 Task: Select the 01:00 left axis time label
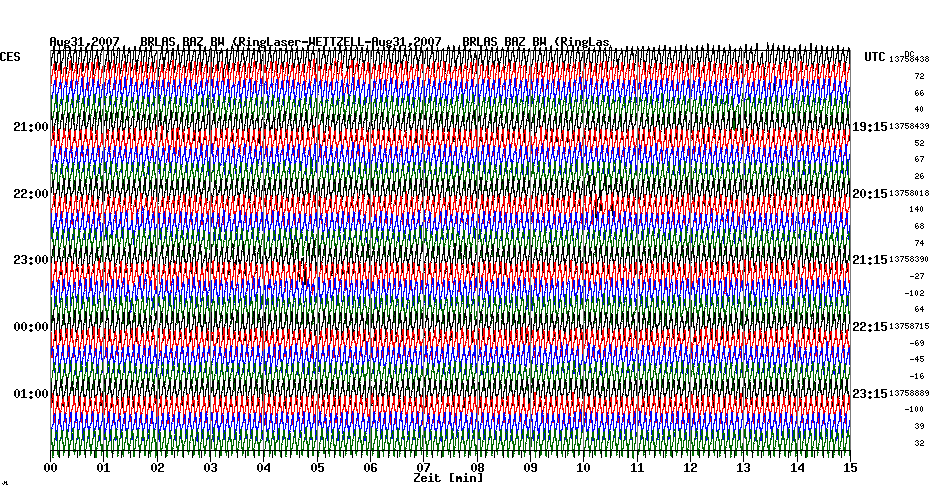pos(30,393)
